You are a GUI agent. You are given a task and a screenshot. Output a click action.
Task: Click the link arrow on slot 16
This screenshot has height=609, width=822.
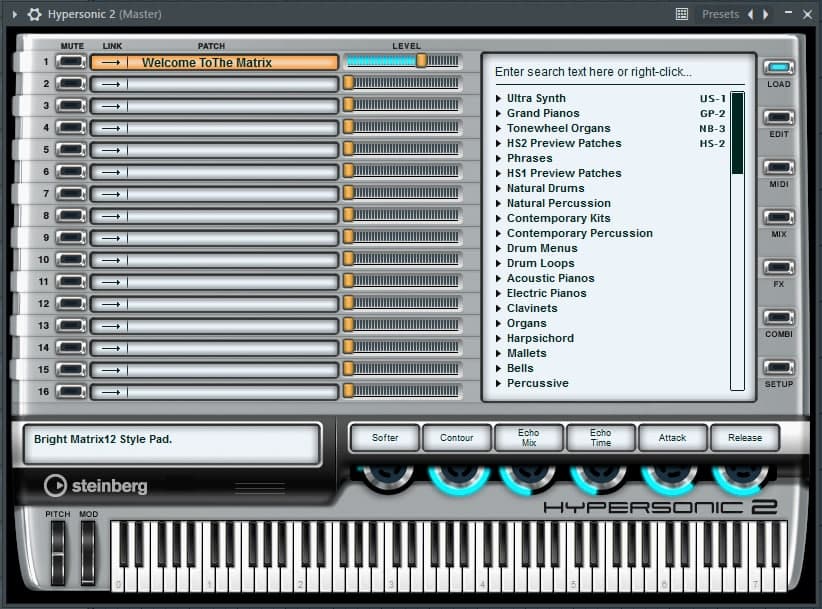click(110, 393)
